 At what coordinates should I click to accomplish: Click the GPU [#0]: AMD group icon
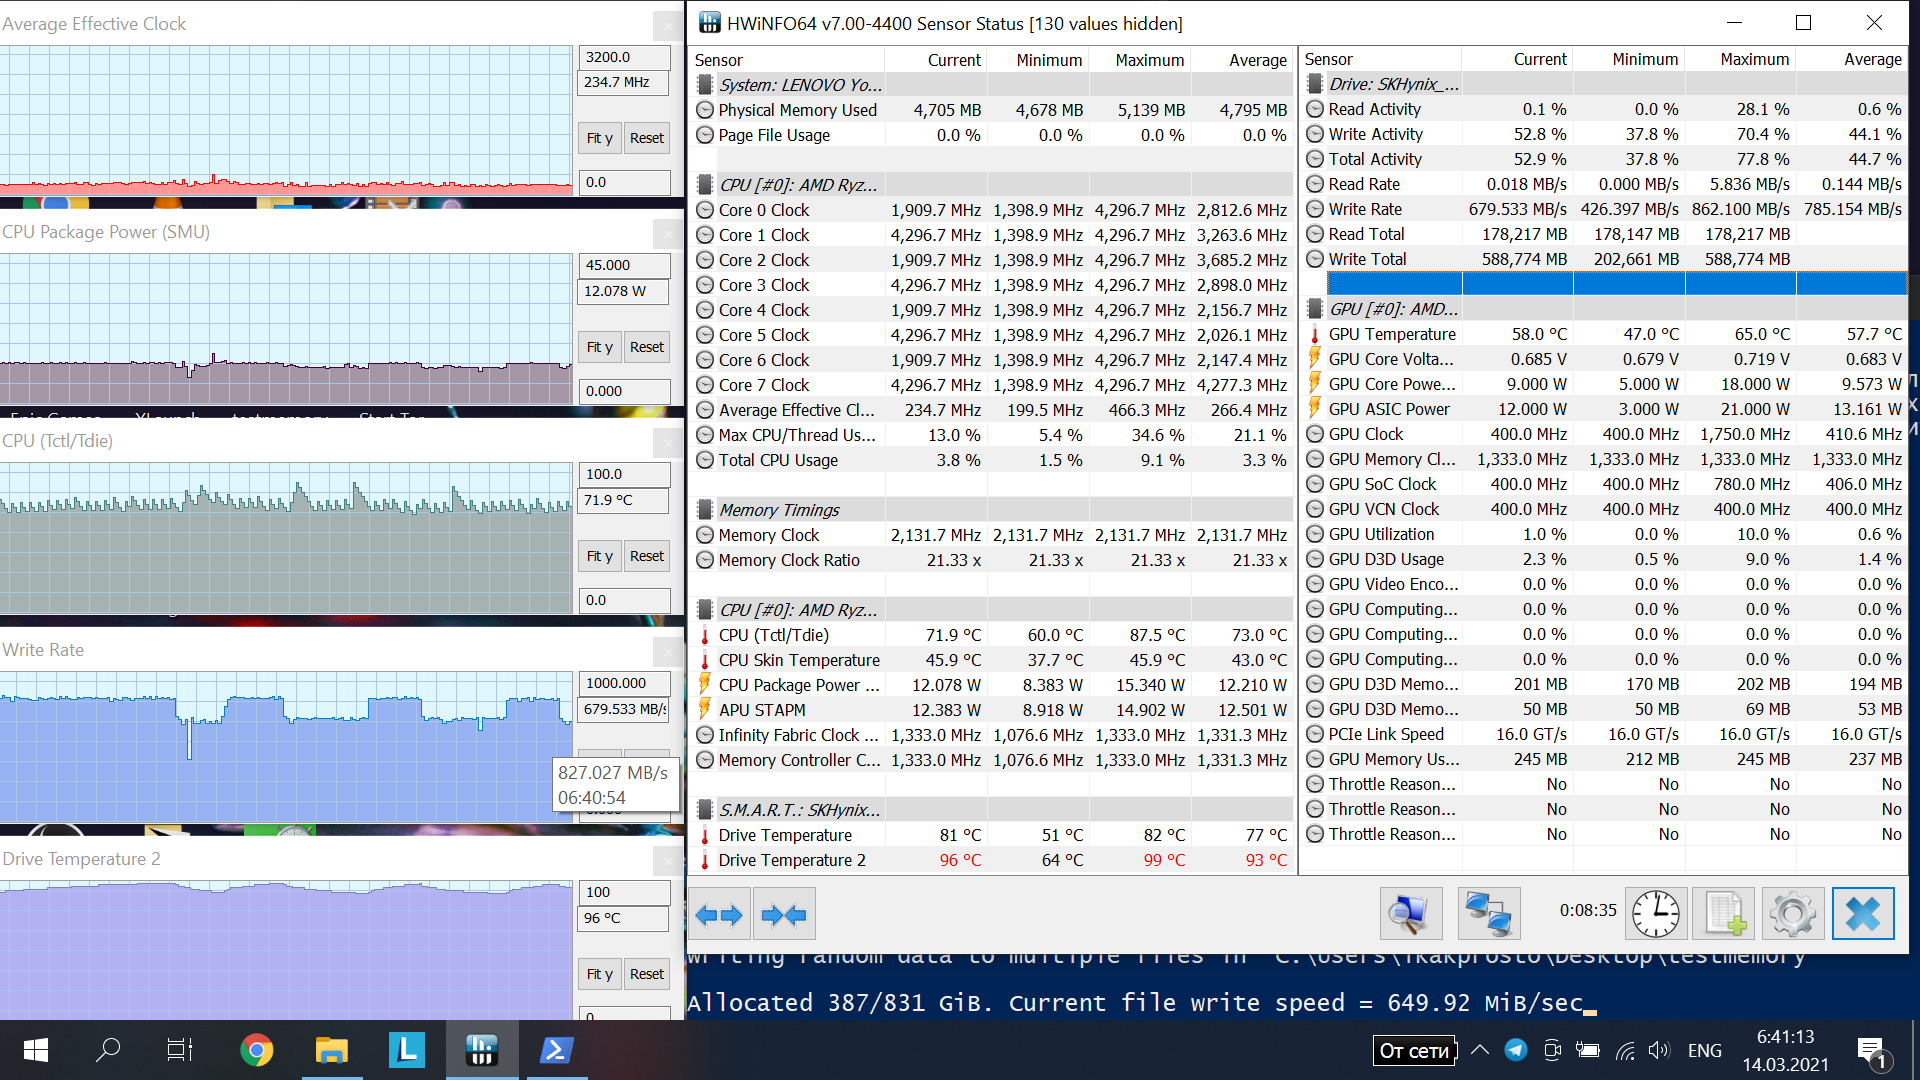(1315, 309)
